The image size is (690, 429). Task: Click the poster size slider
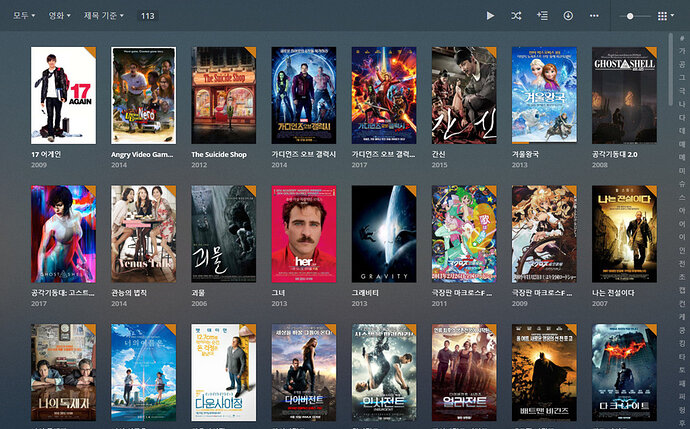pos(635,16)
